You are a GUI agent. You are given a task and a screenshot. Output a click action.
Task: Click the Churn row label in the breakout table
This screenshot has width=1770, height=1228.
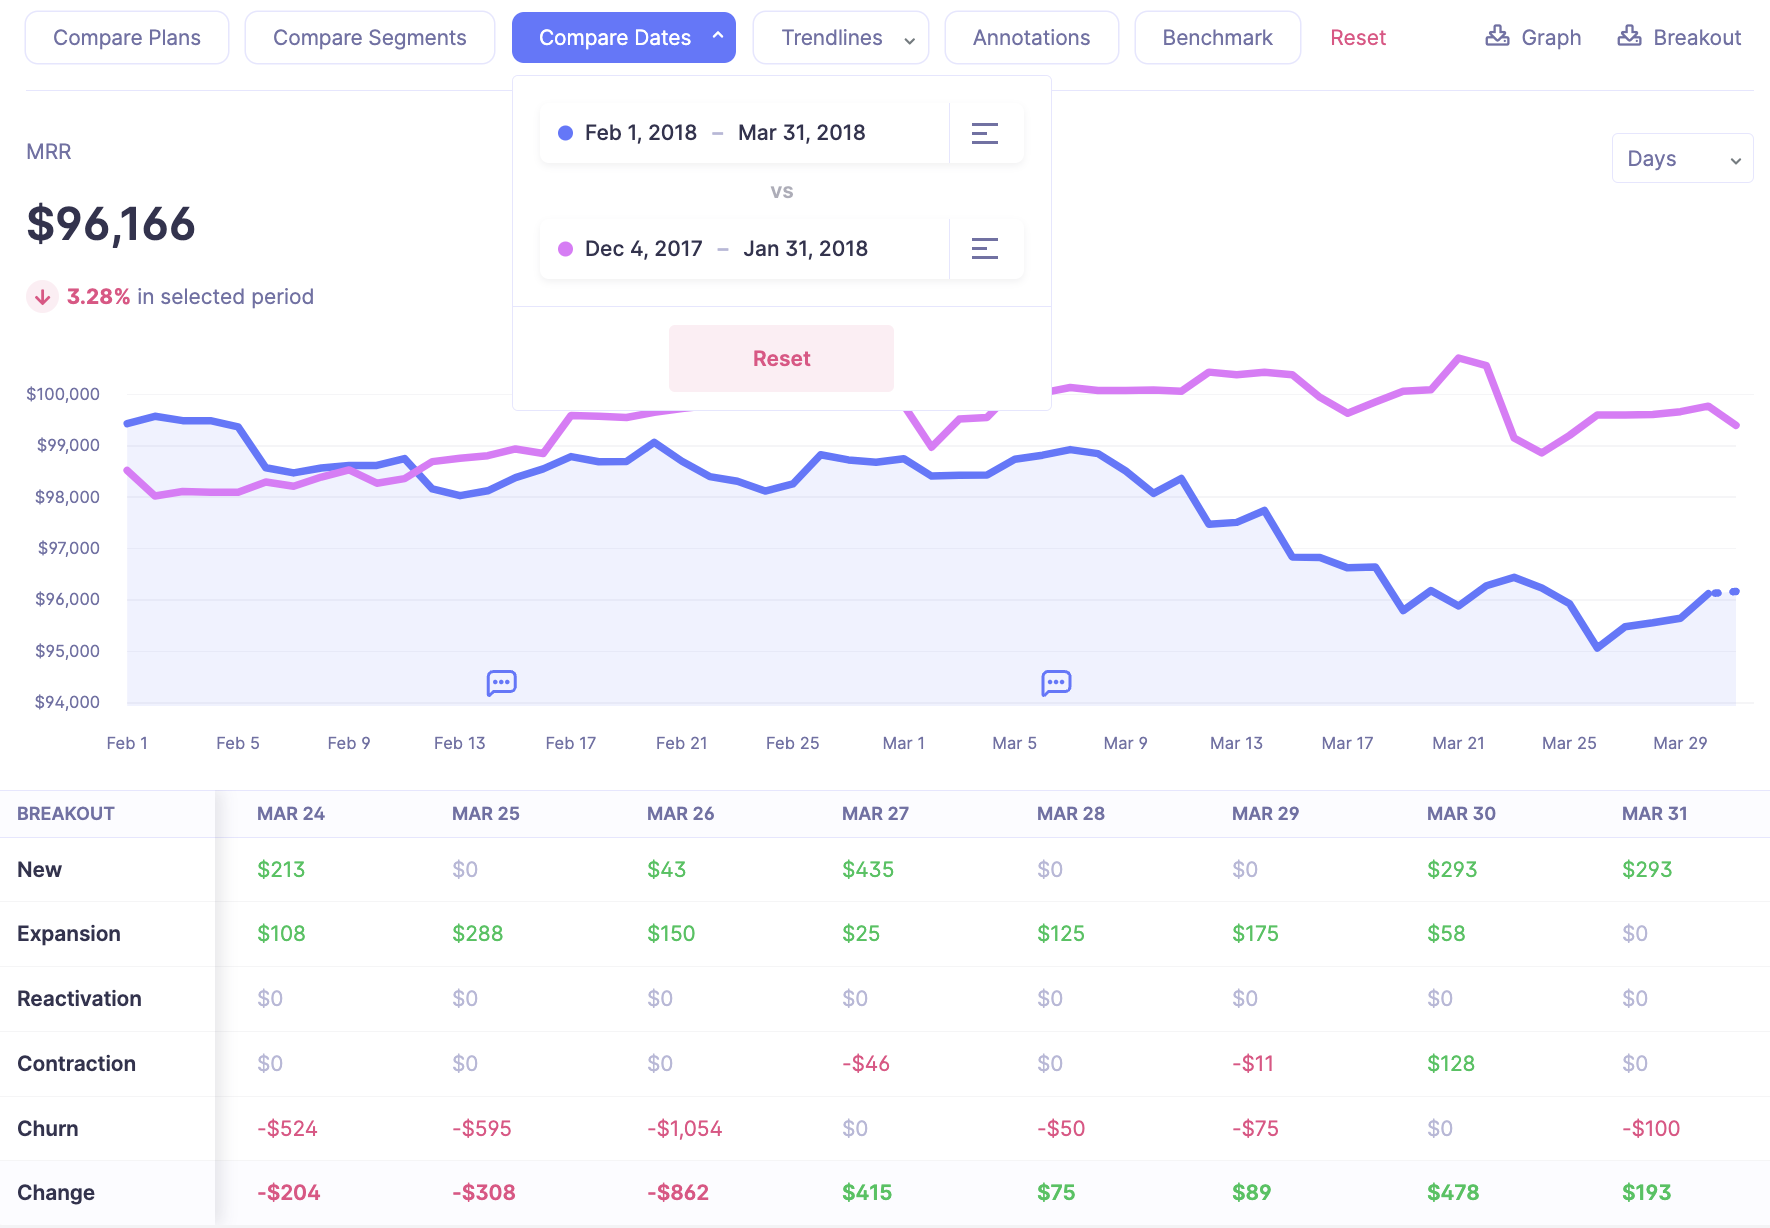point(46,1128)
